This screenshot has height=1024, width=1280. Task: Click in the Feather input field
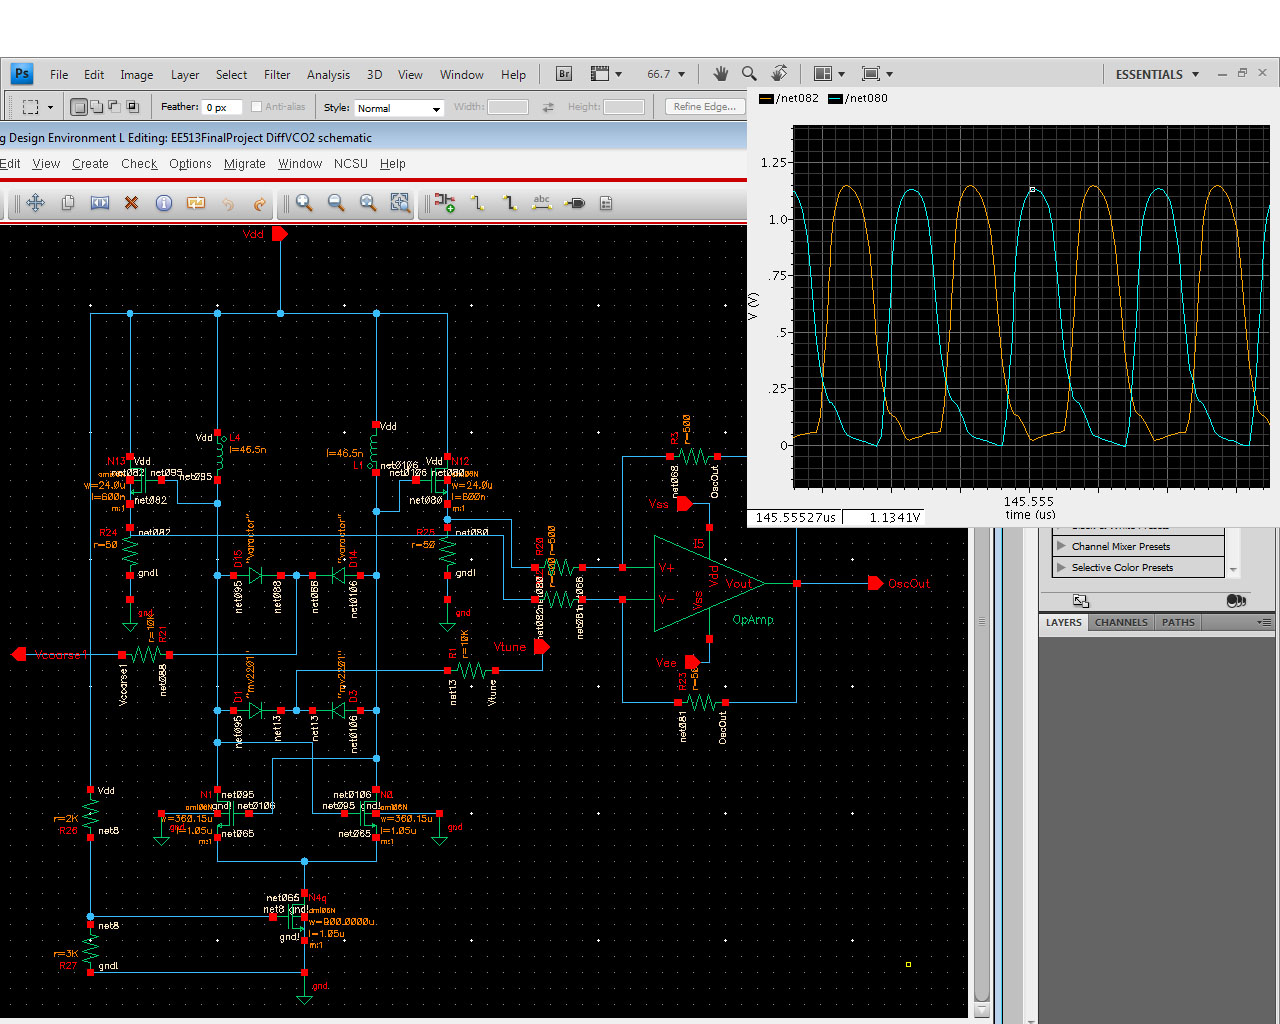tap(222, 108)
